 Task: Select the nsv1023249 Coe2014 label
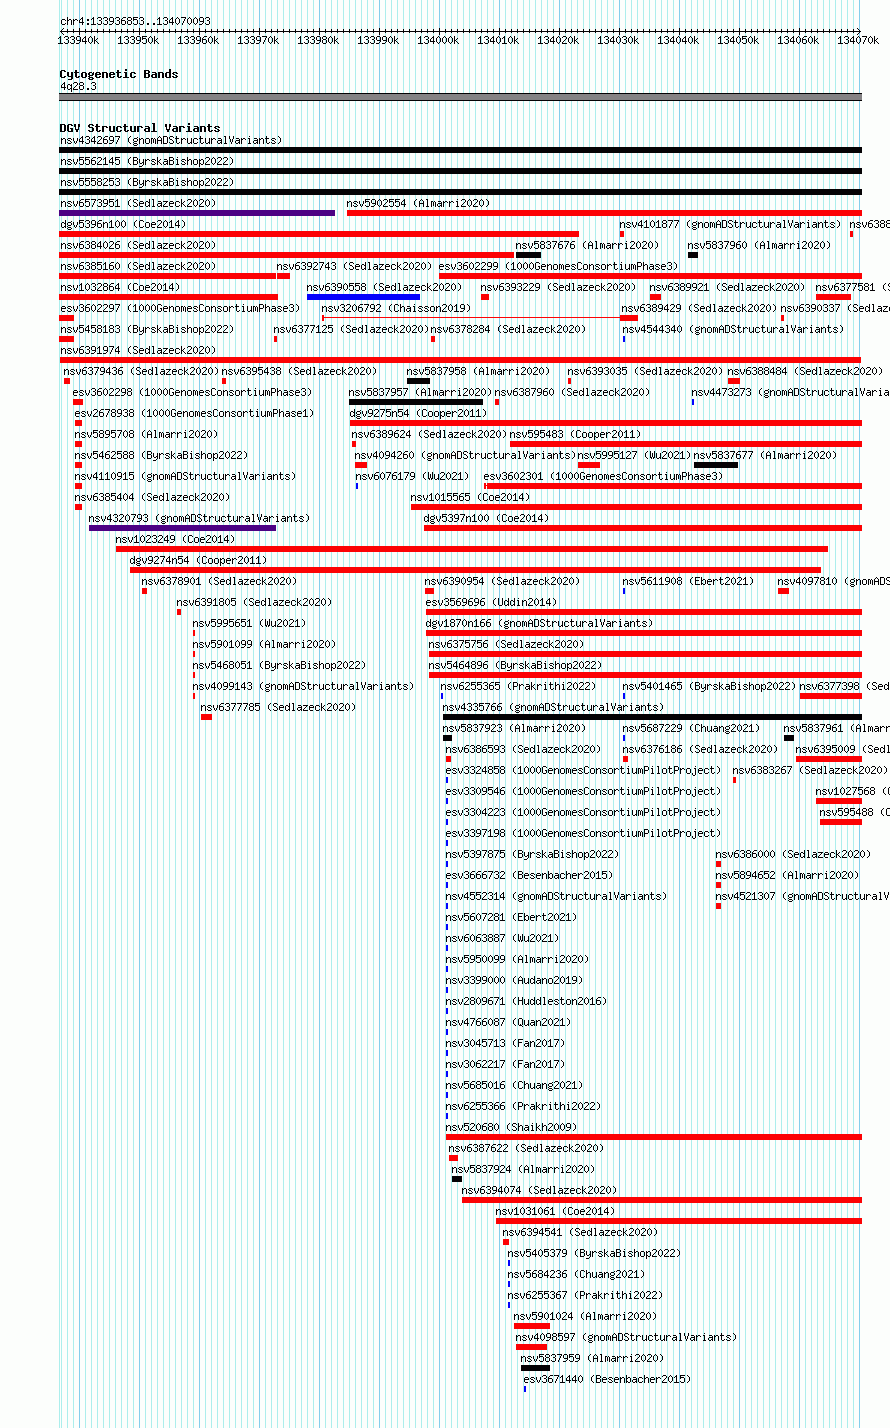coord(175,539)
